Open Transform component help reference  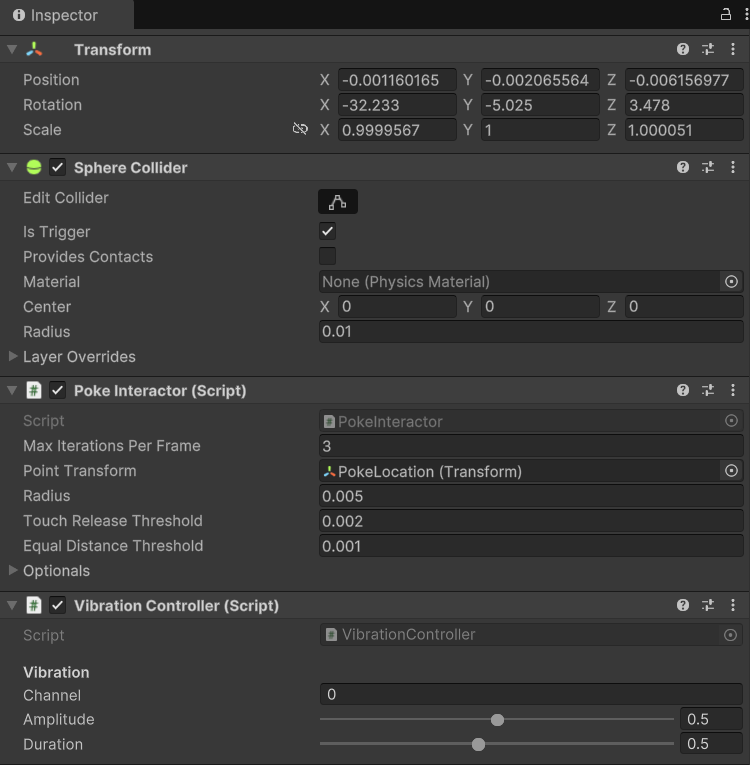(683, 49)
